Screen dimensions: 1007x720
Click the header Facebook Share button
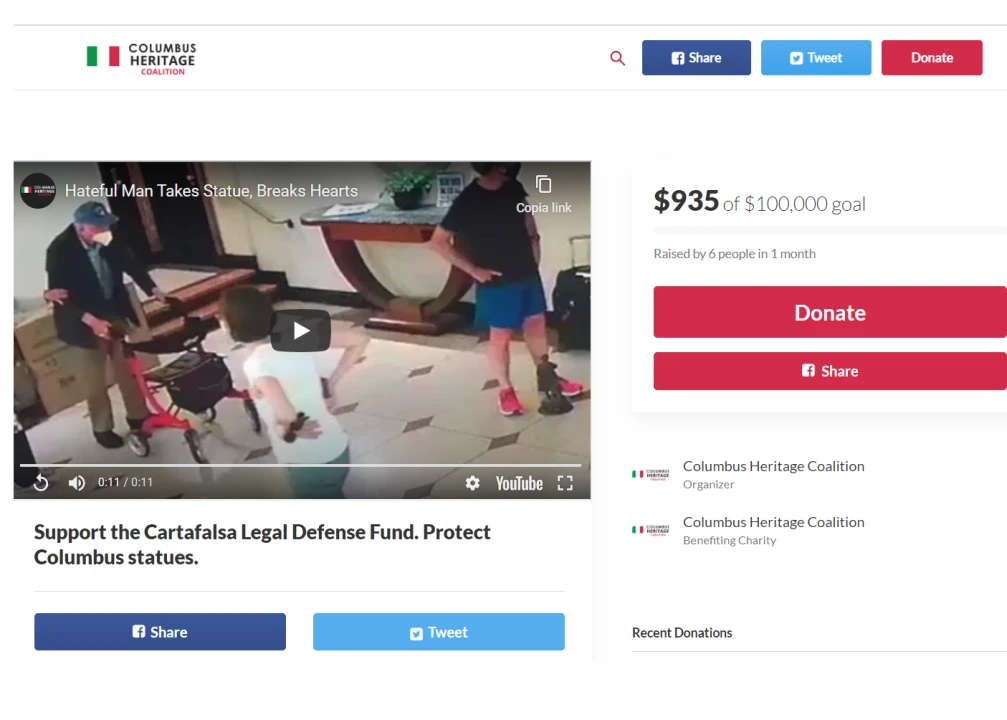point(696,58)
